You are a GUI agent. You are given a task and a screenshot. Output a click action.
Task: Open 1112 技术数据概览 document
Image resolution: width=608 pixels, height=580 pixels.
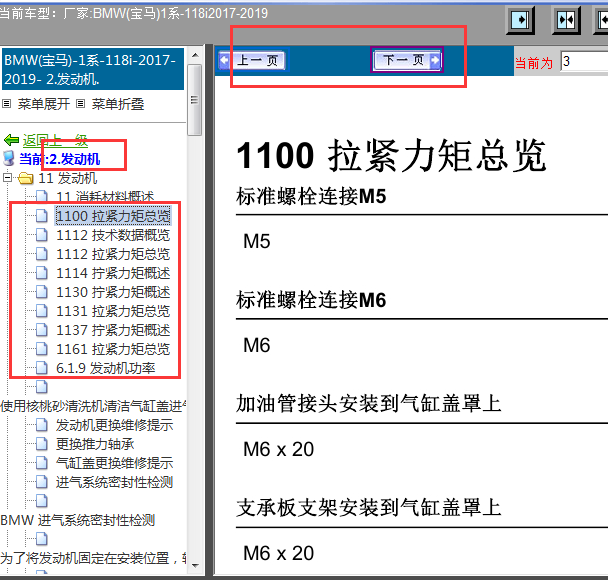113,235
